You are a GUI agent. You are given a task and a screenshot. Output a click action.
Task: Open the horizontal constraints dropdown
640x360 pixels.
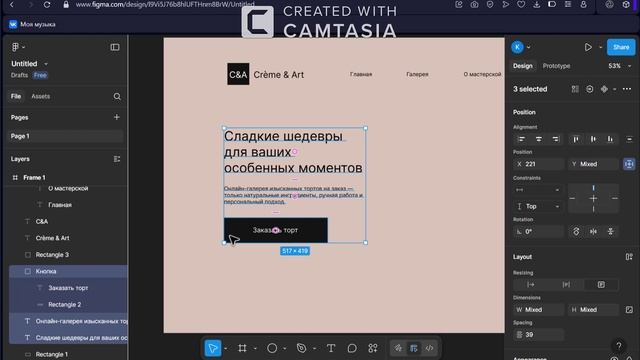click(x=538, y=190)
